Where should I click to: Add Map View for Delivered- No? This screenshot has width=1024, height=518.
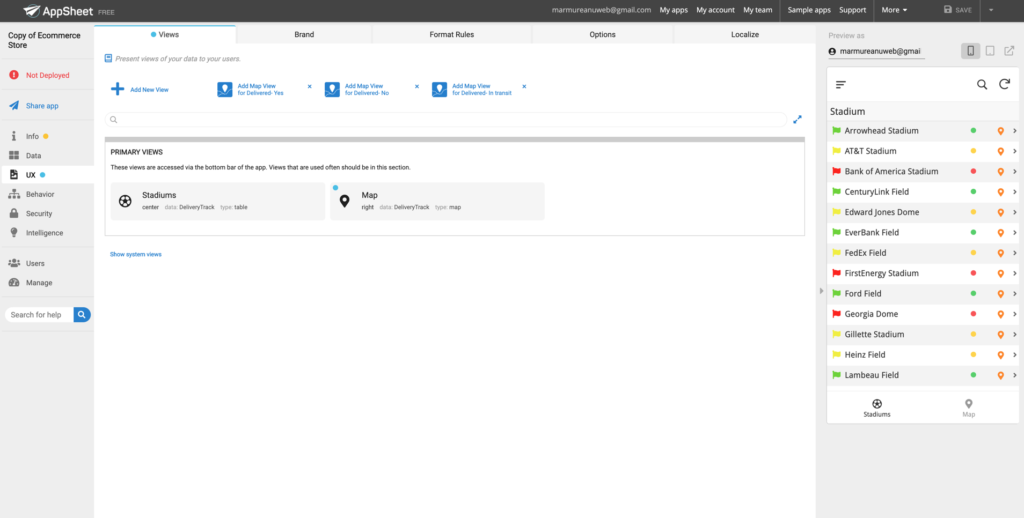(x=358, y=89)
